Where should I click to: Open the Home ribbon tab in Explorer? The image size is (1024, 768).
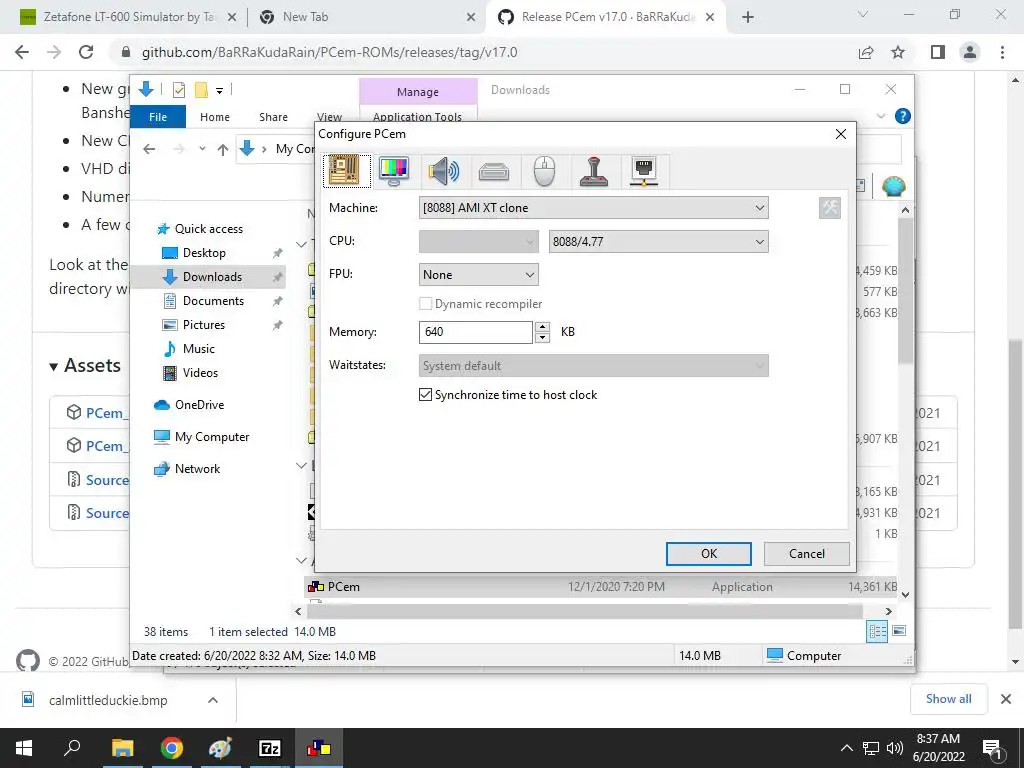tap(215, 117)
